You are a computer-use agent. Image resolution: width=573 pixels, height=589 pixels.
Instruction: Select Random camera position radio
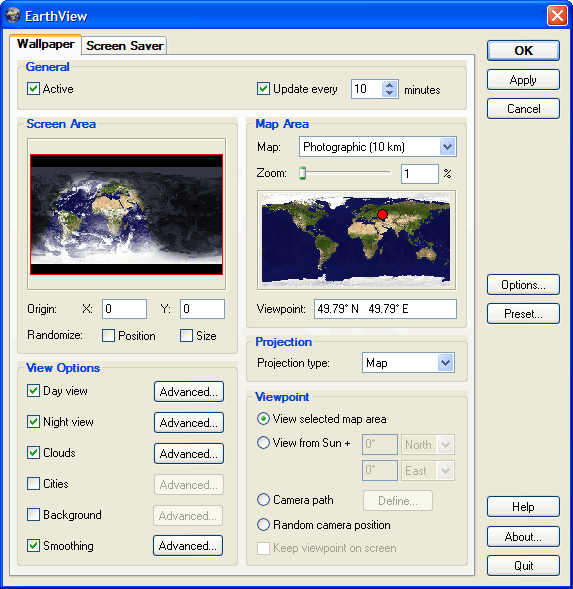263,524
